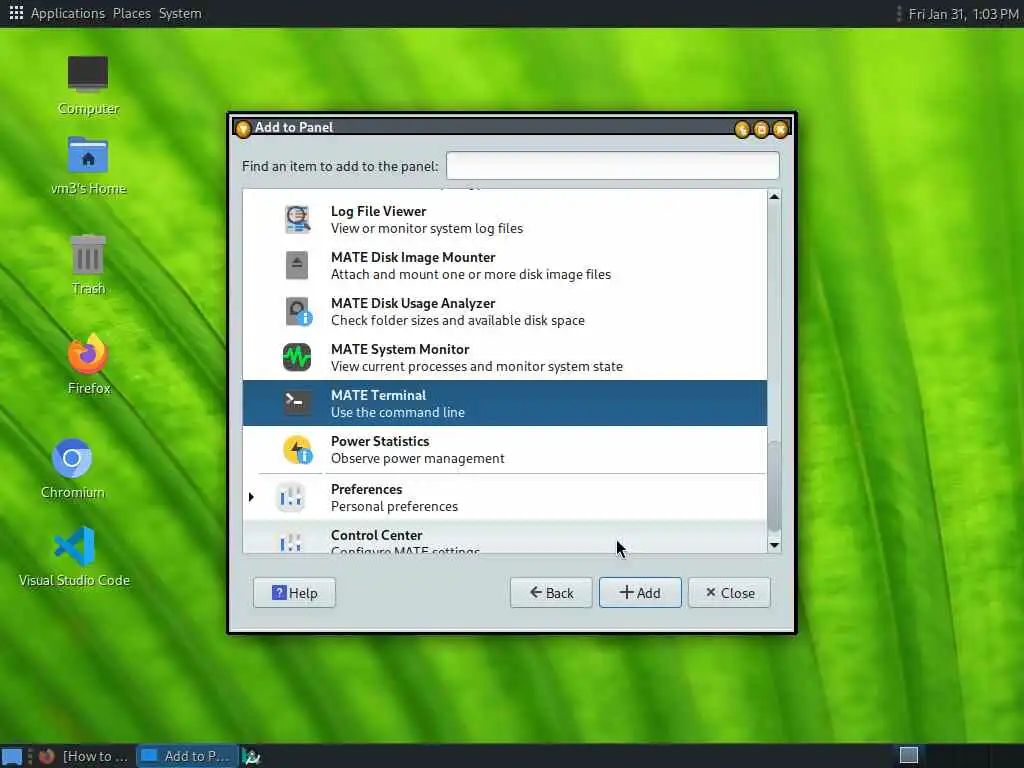Image resolution: width=1024 pixels, height=768 pixels.
Task: Switch to Add to P... taskbar window
Action: (x=187, y=756)
